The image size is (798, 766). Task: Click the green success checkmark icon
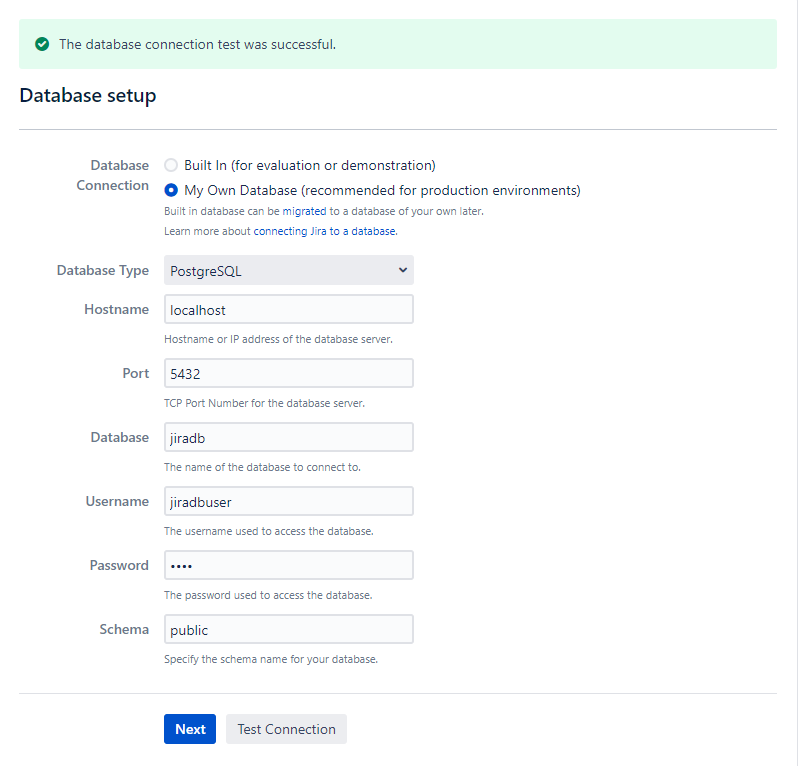pos(42,44)
